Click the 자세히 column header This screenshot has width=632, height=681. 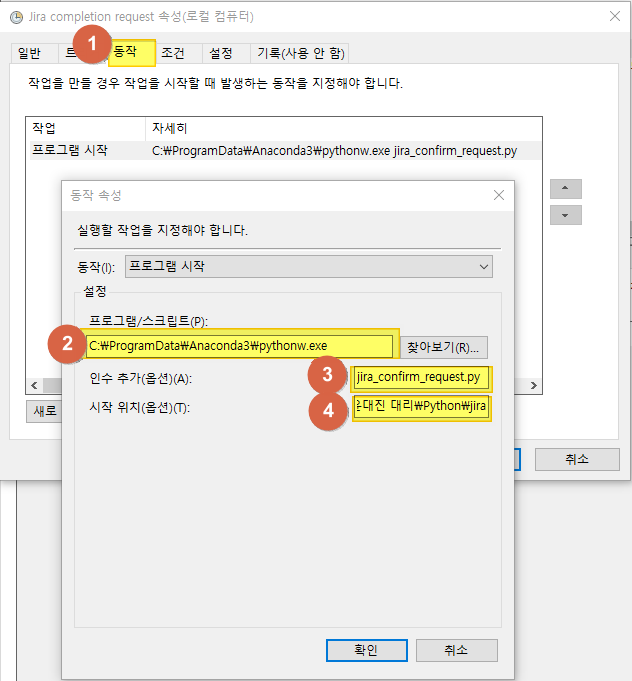[343, 128]
